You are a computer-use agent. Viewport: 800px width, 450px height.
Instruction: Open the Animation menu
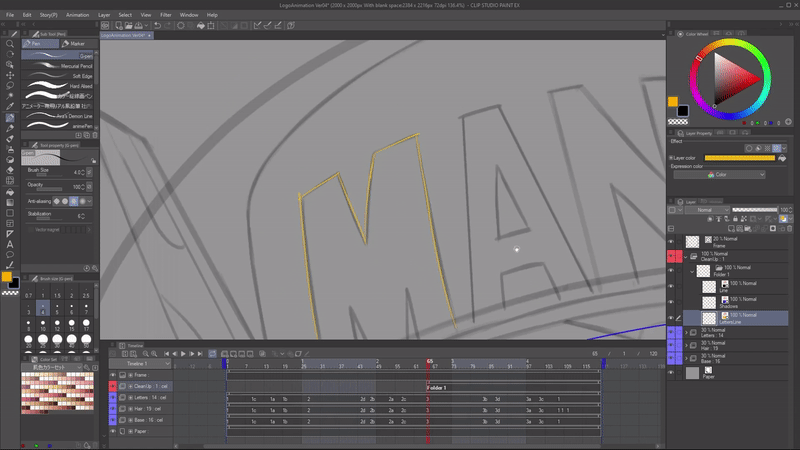click(78, 15)
